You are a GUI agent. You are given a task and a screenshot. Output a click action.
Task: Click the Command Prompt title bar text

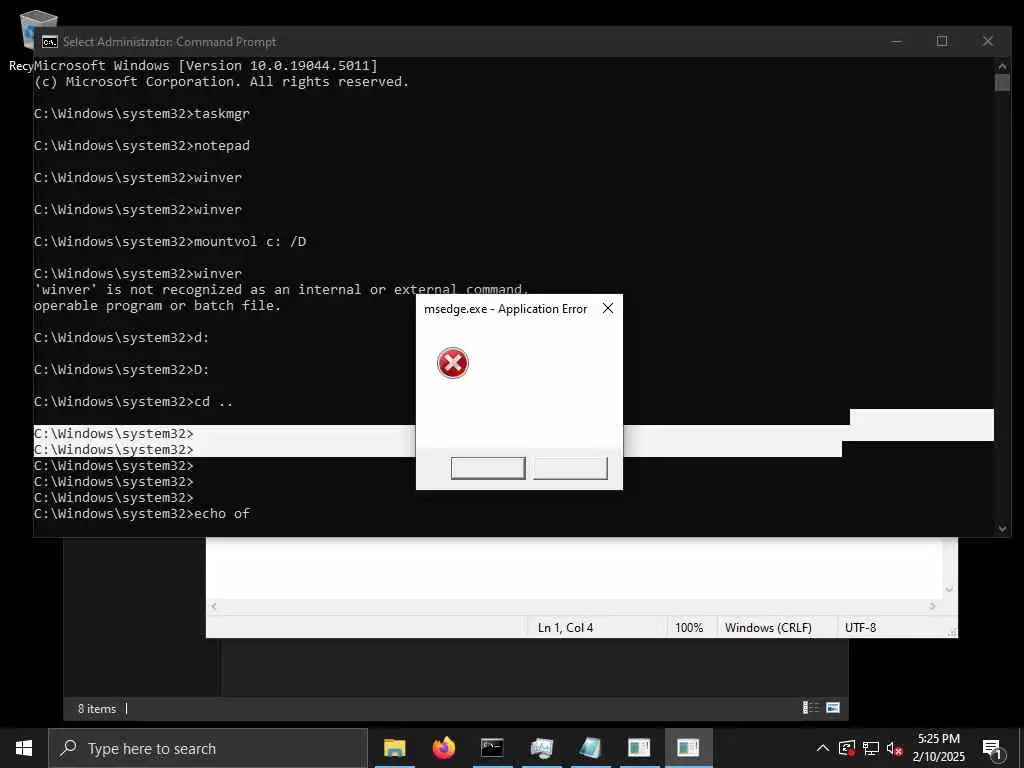169,42
